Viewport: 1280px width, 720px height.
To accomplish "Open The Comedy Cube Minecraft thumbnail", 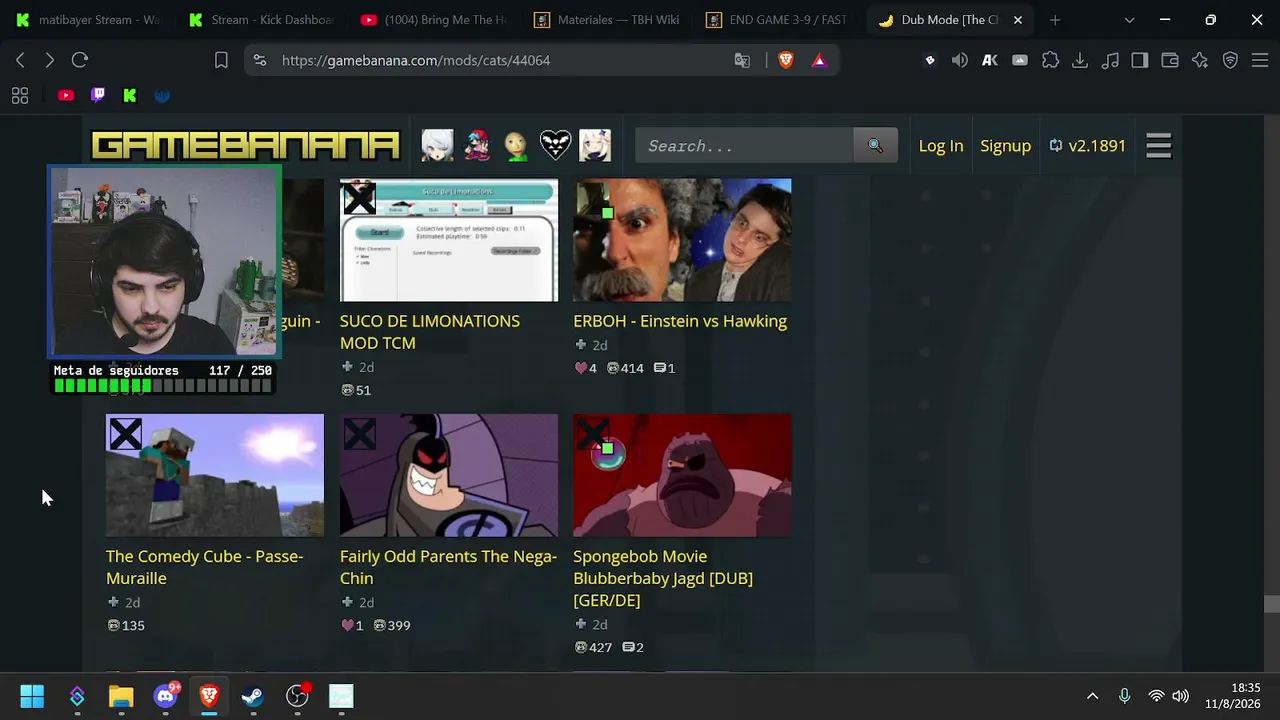I will [215, 475].
